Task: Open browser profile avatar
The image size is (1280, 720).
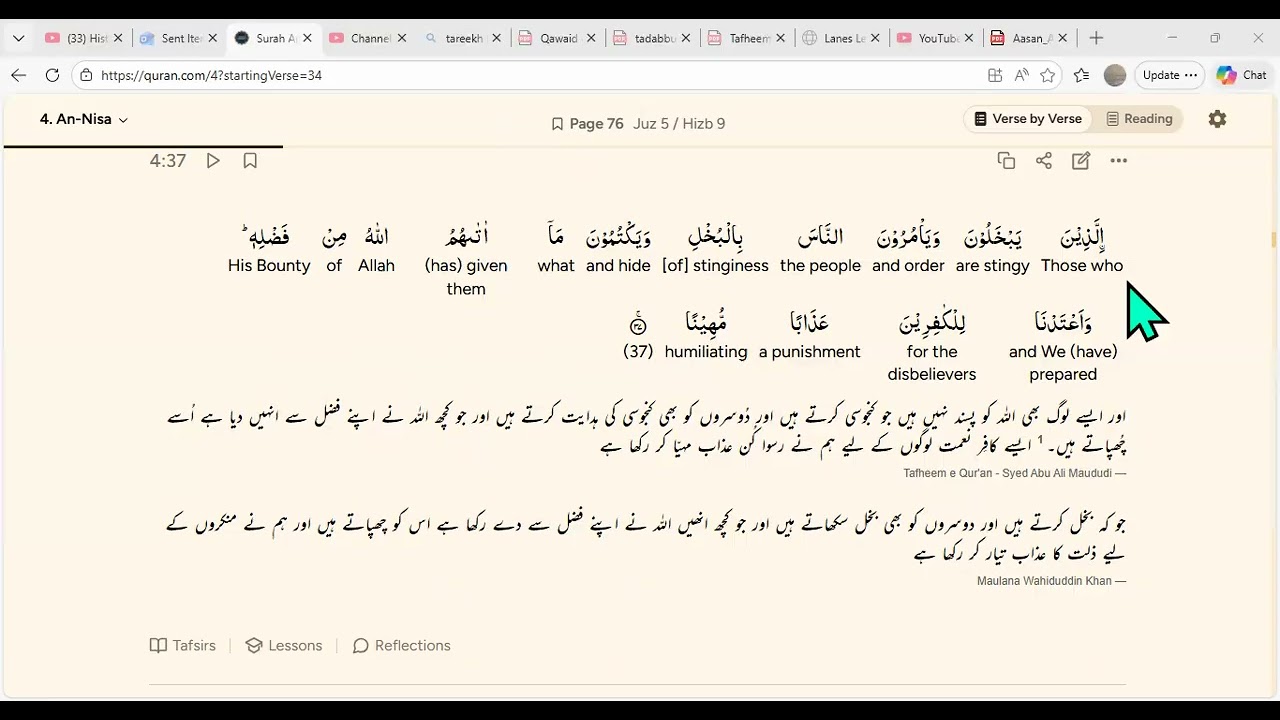Action: point(1115,75)
